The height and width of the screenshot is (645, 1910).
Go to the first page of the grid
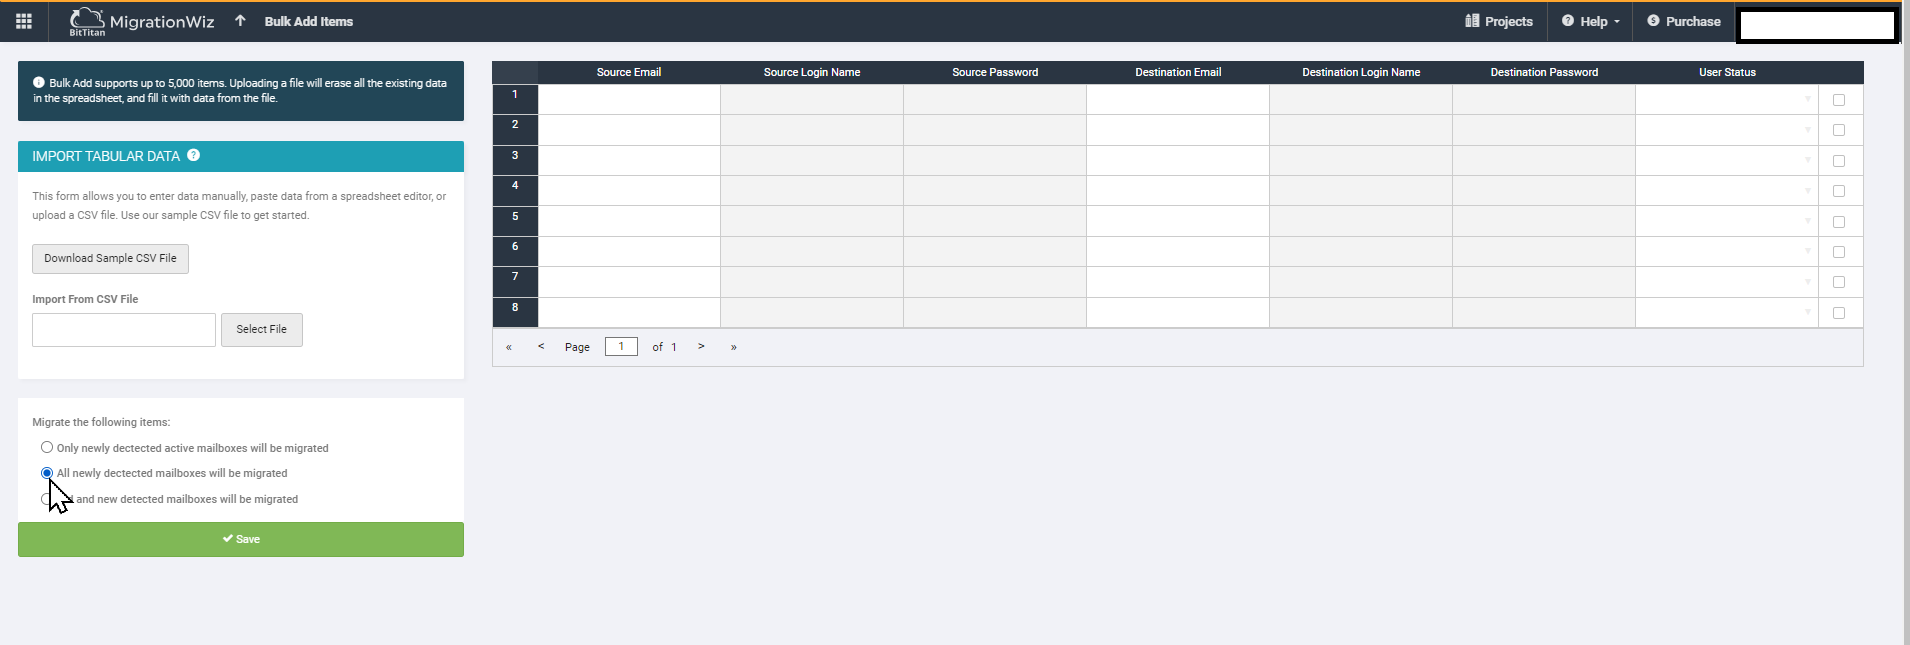point(509,347)
